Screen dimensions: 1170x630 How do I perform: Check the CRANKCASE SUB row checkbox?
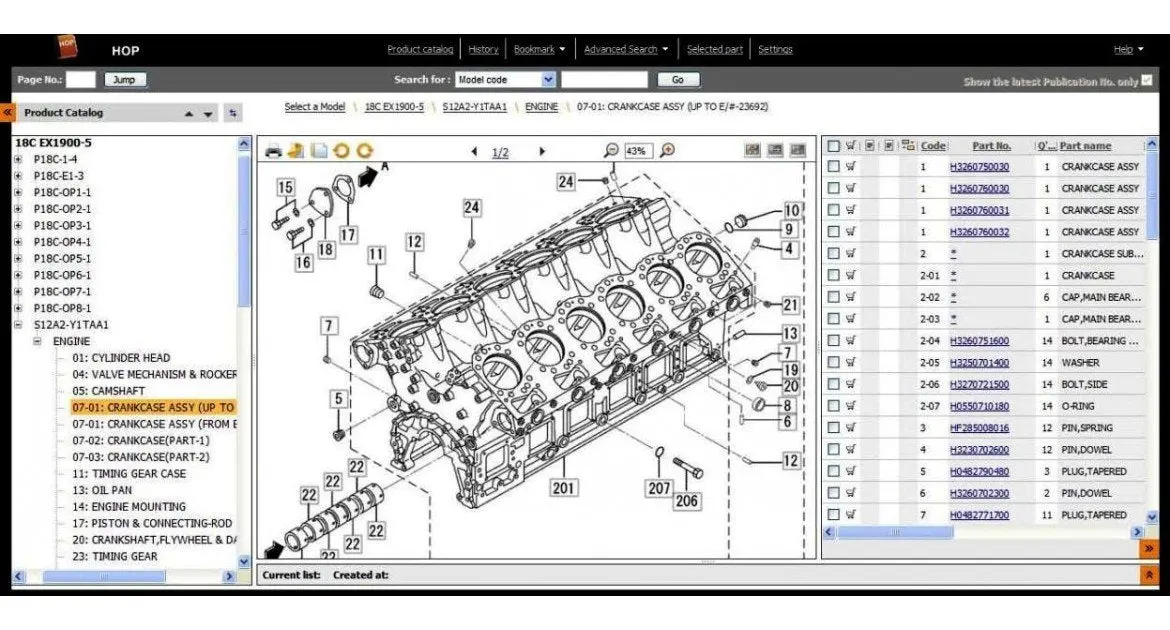pos(833,253)
